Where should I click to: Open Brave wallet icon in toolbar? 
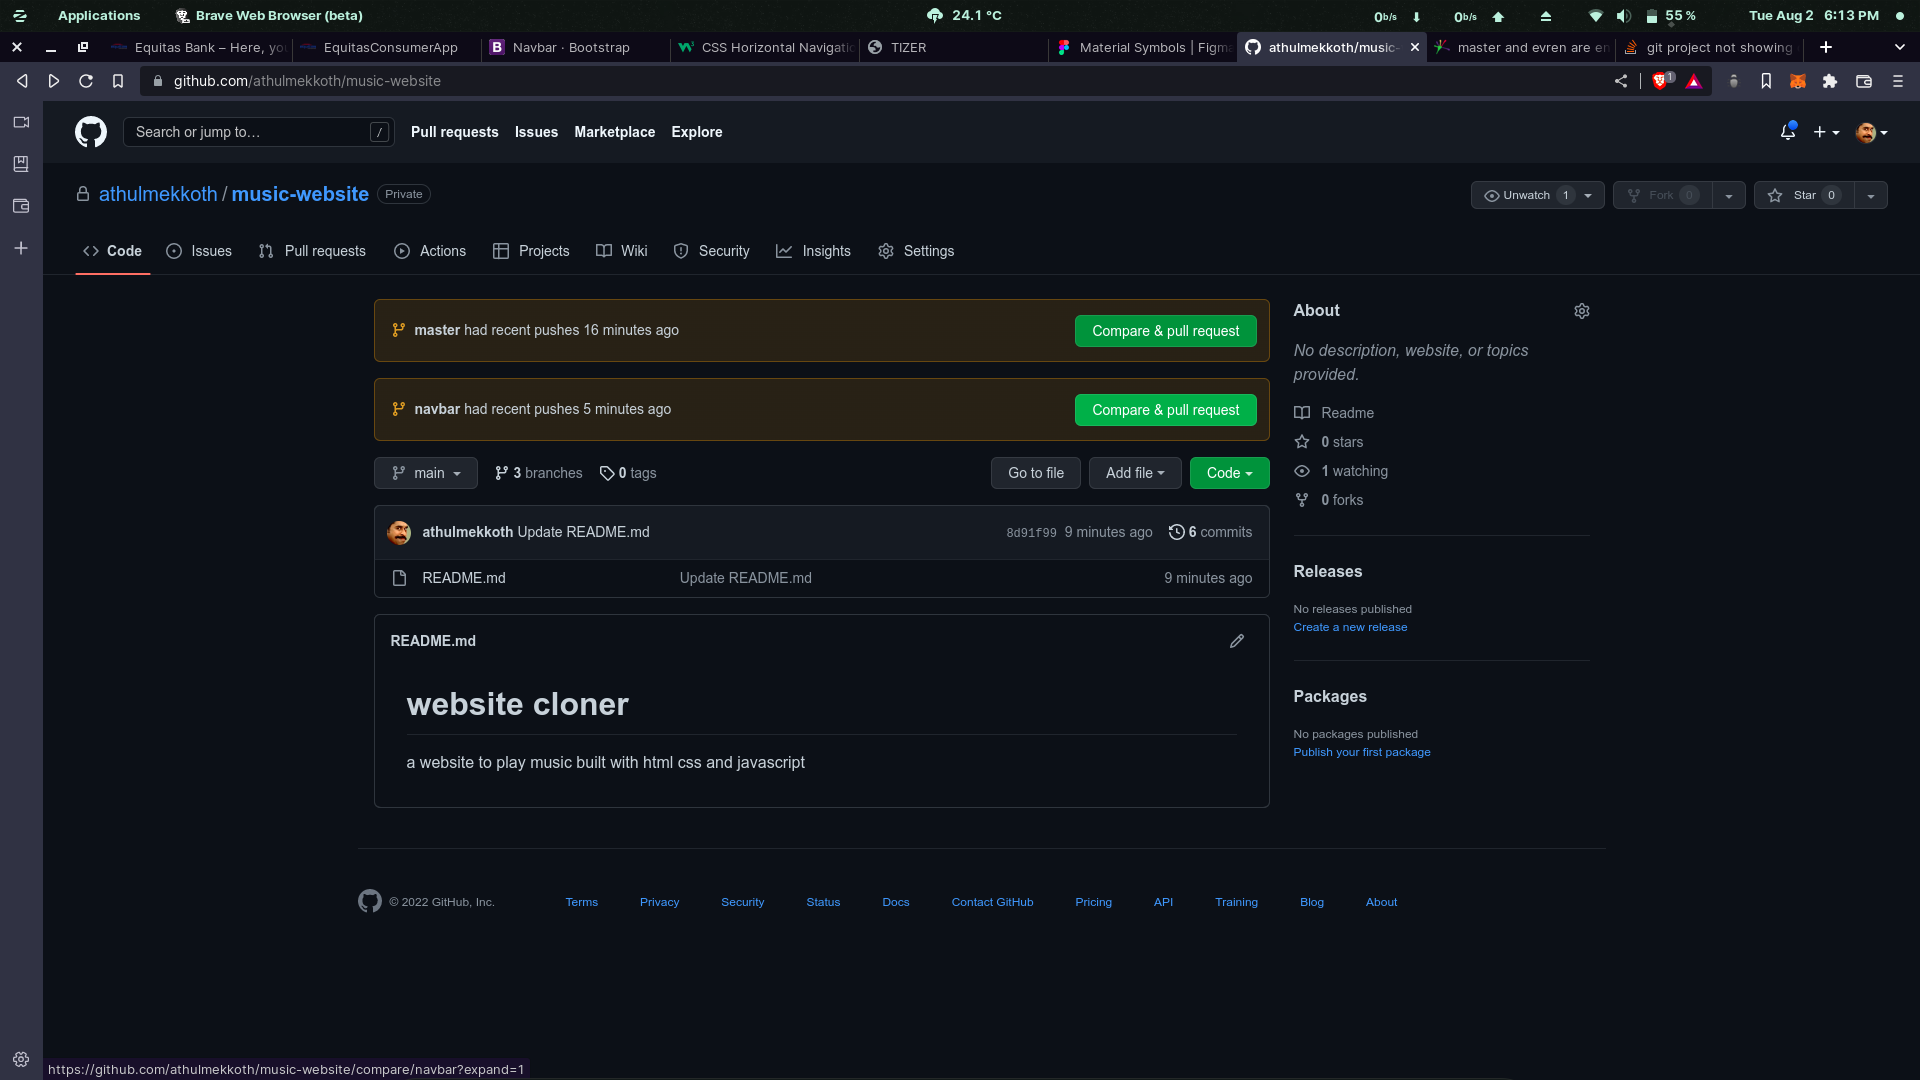[x=1864, y=81]
